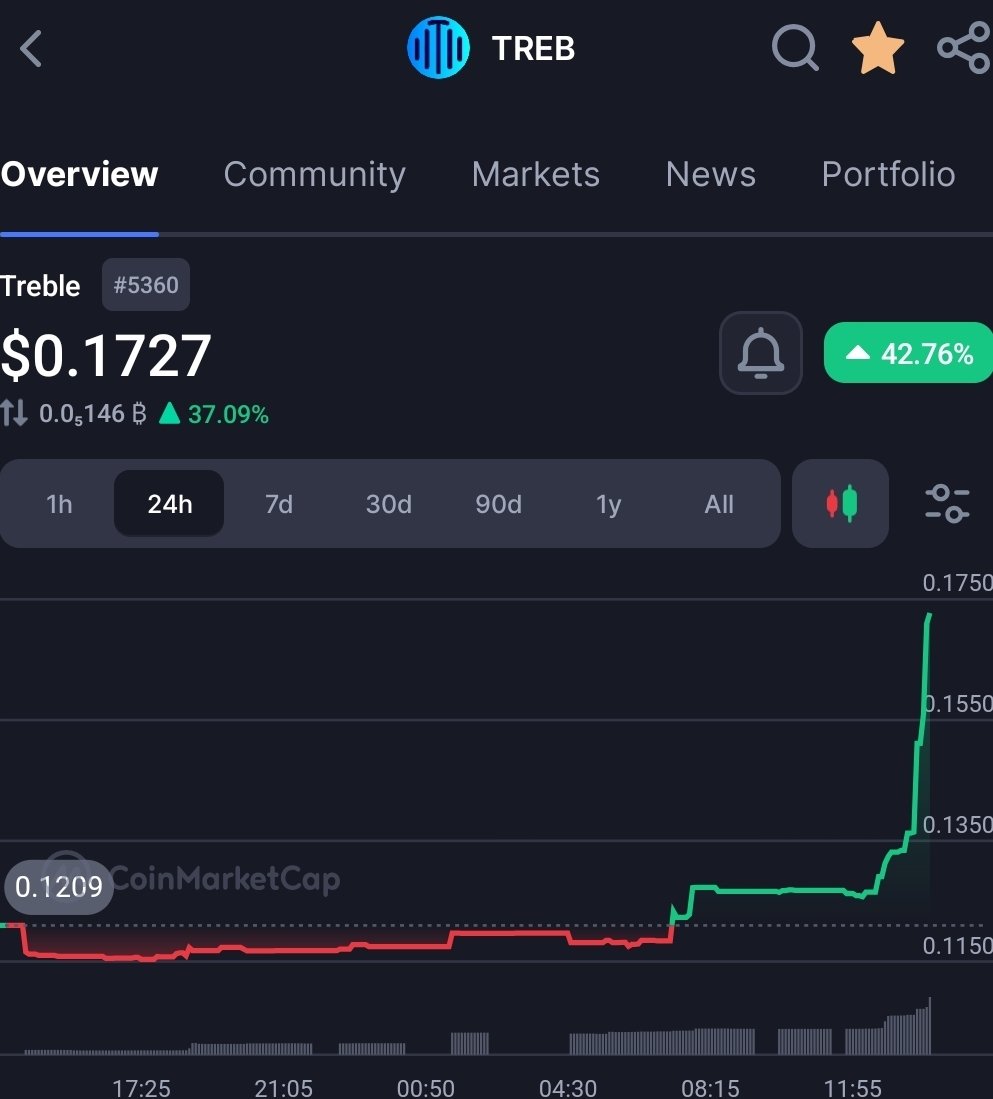Open the price alert bell
The height and width of the screenshot is (1099, 993).
tap(760, 353)
